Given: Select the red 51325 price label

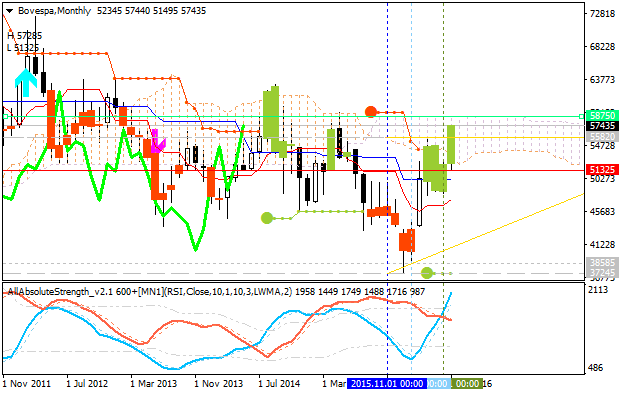Looking at the screenshot, I should (602, 170).
